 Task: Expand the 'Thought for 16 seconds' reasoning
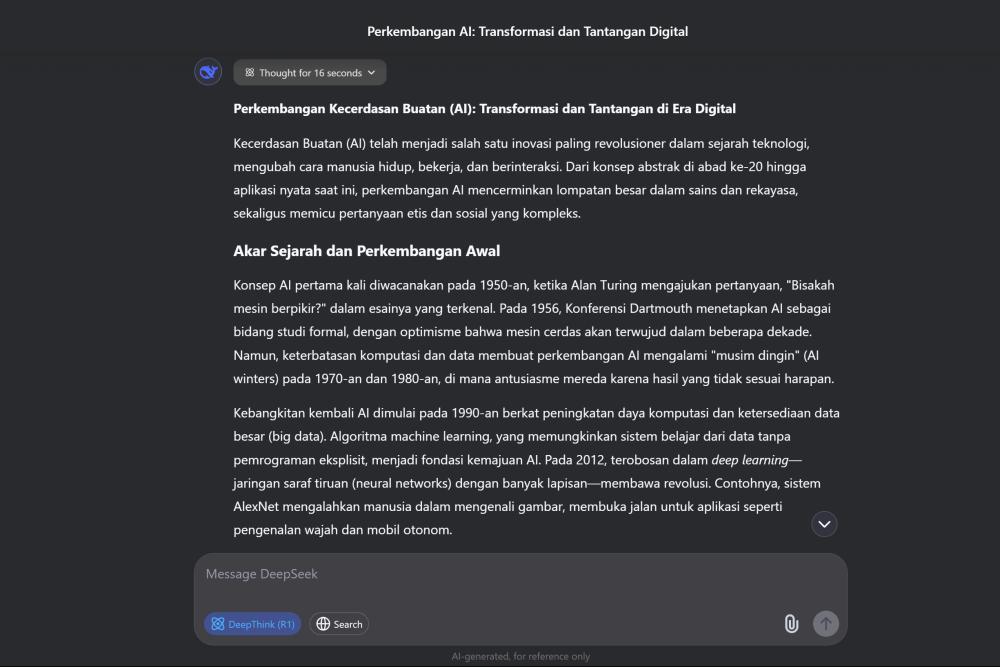pos(309,73)
